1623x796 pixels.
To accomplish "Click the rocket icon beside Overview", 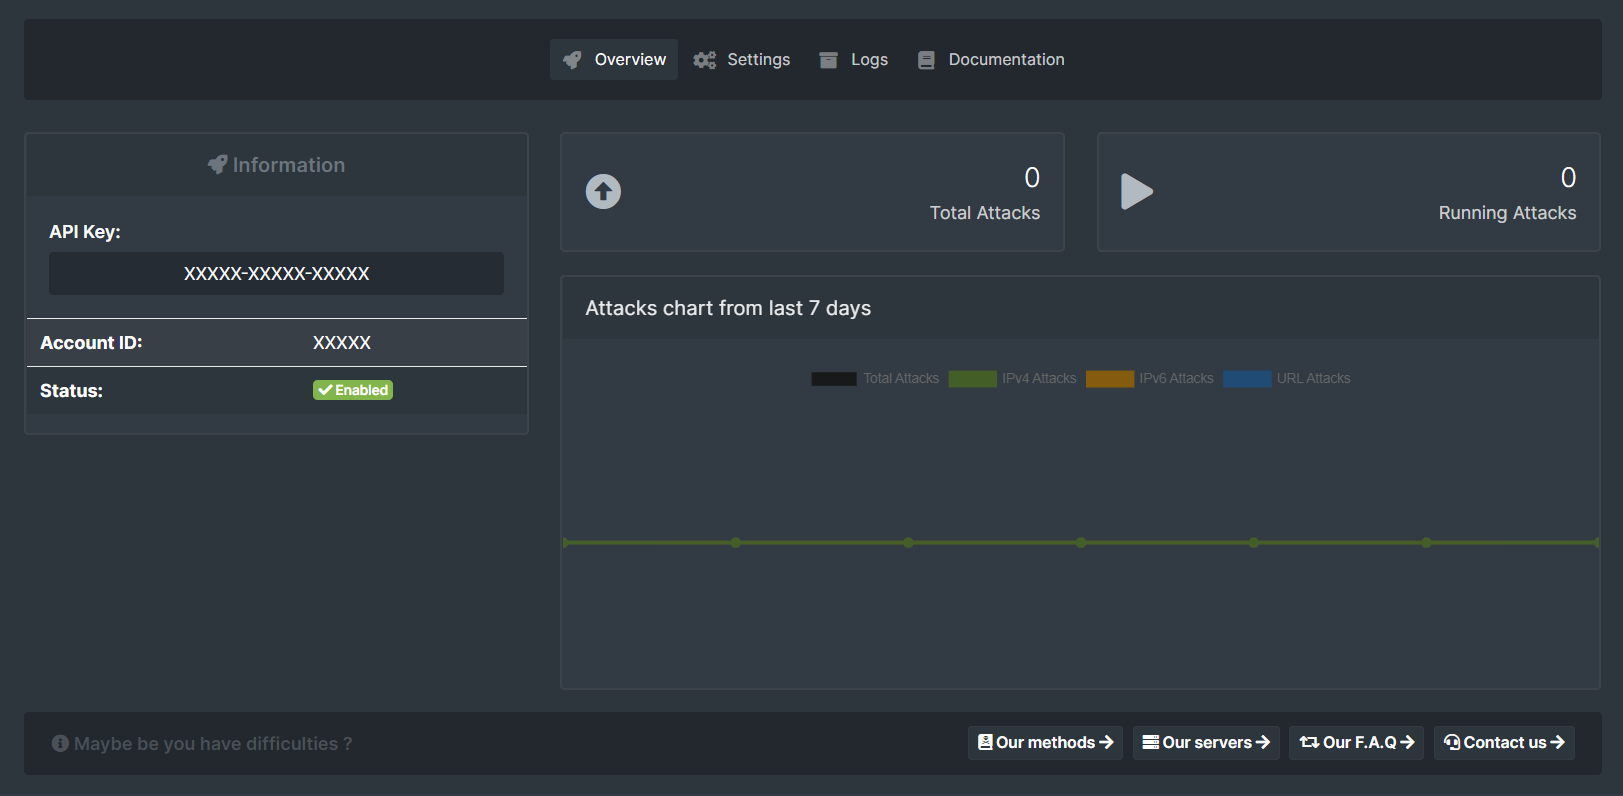I will click(572, 60).
